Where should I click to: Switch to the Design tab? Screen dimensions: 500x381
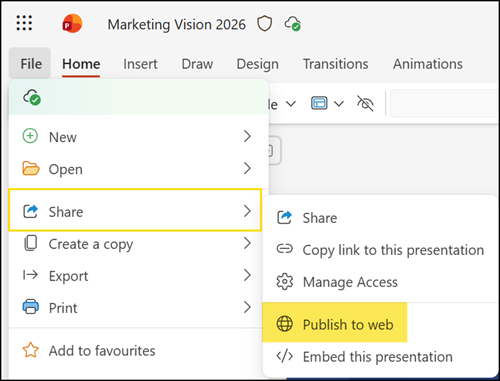click(258, 64)
